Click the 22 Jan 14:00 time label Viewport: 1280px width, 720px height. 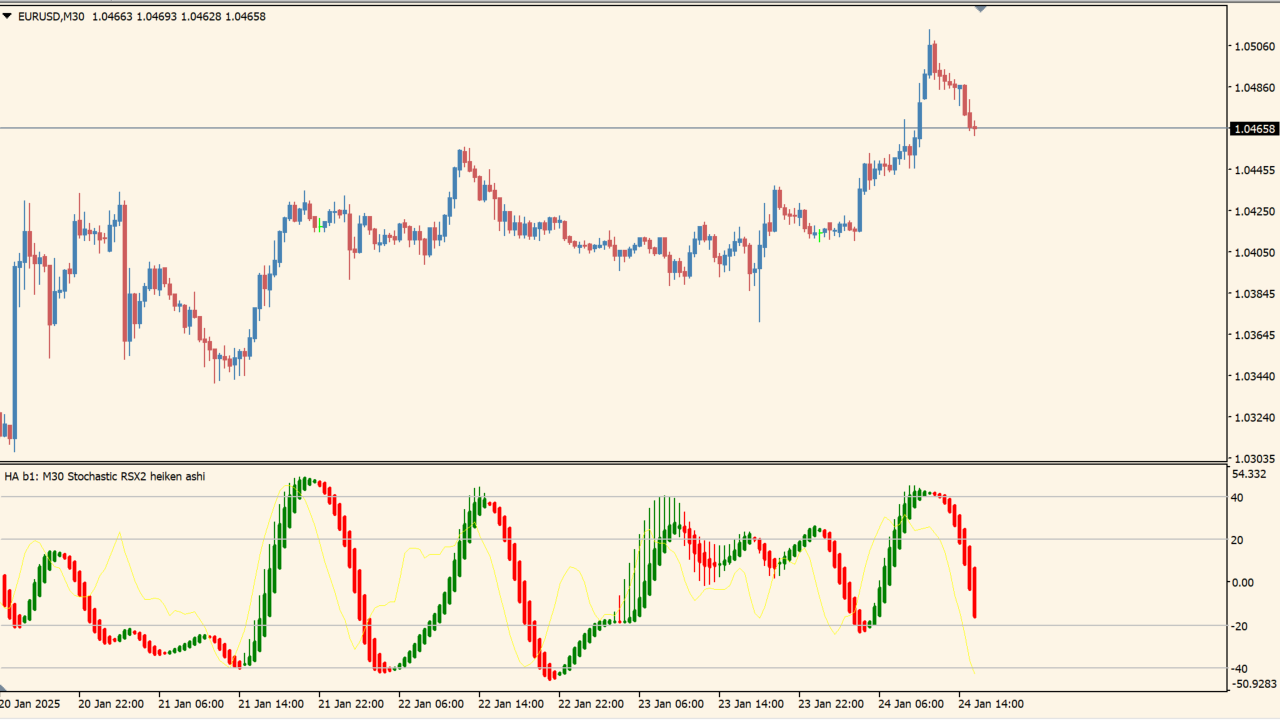511,704
